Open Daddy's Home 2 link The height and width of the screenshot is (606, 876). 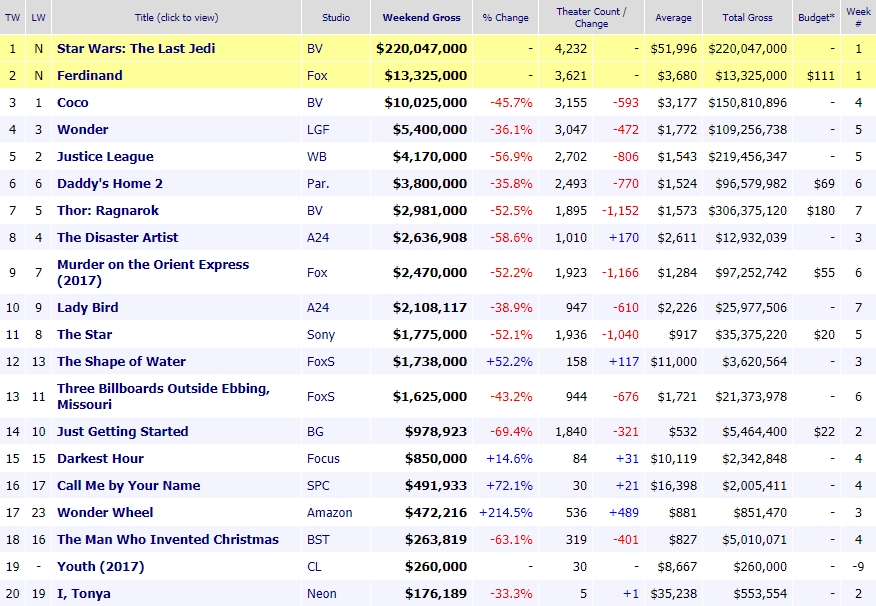[110, 184]
